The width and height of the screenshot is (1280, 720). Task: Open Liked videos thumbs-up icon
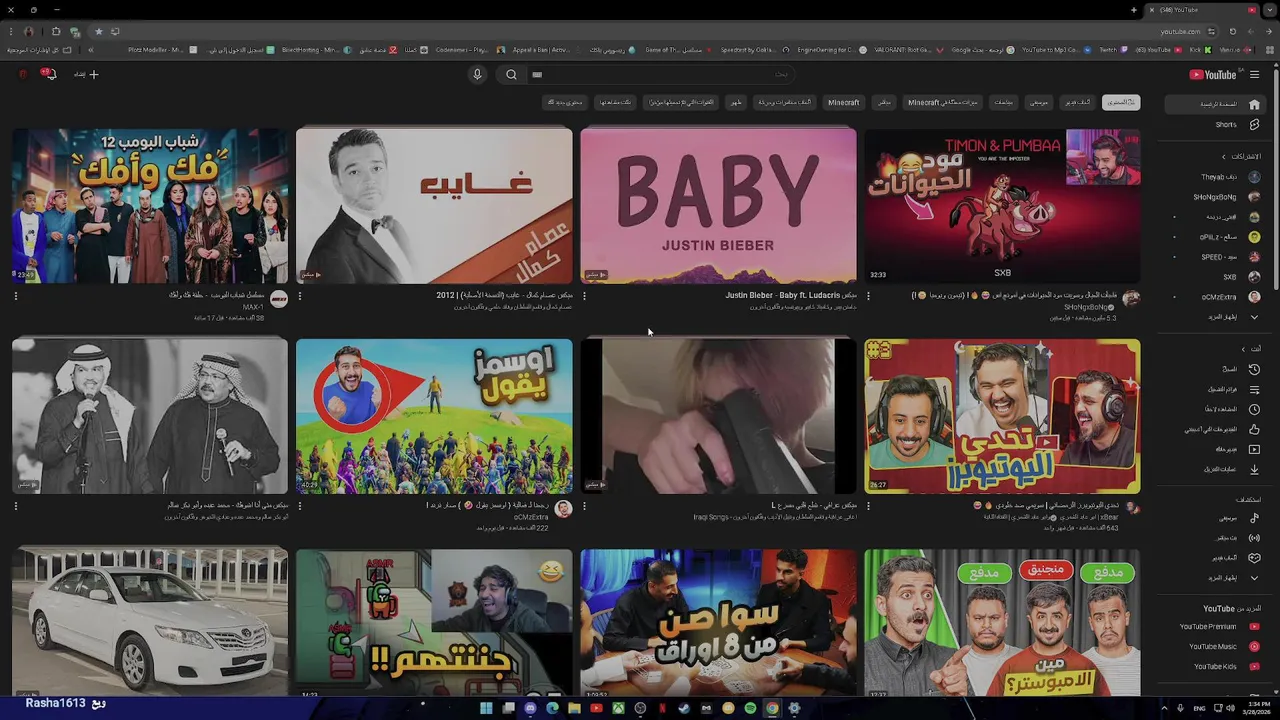pyautogui.click(x=1254, y=429)
